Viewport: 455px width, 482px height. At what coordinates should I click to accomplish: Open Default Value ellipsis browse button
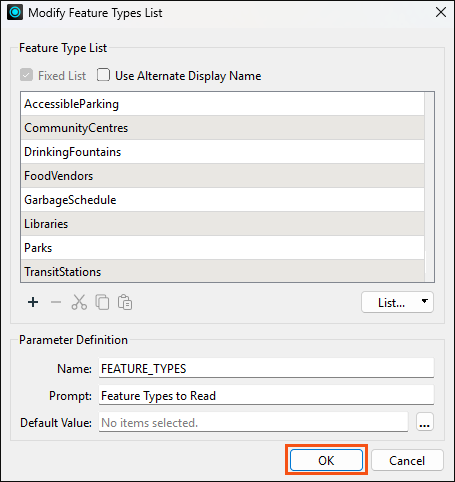pyautogui.click(x=425, y=422)
